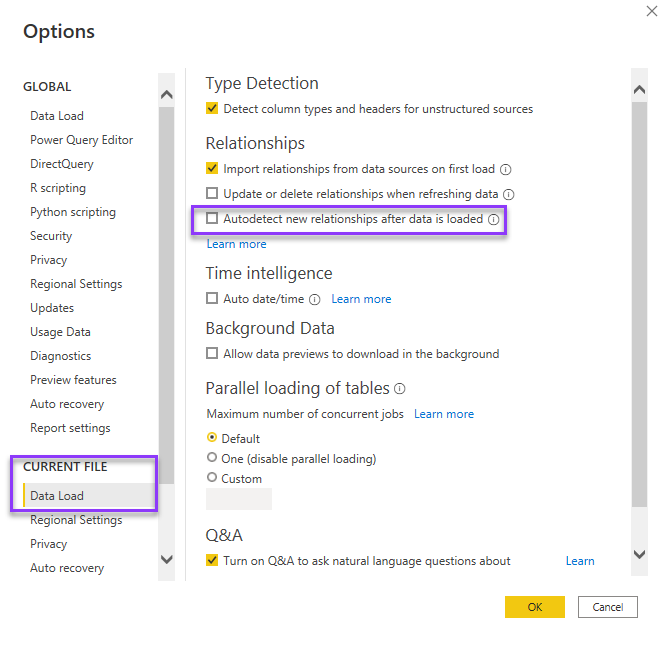Check Autodetect new relationships after data is loaded
The image size is (663, 645).
pos(212,218)
